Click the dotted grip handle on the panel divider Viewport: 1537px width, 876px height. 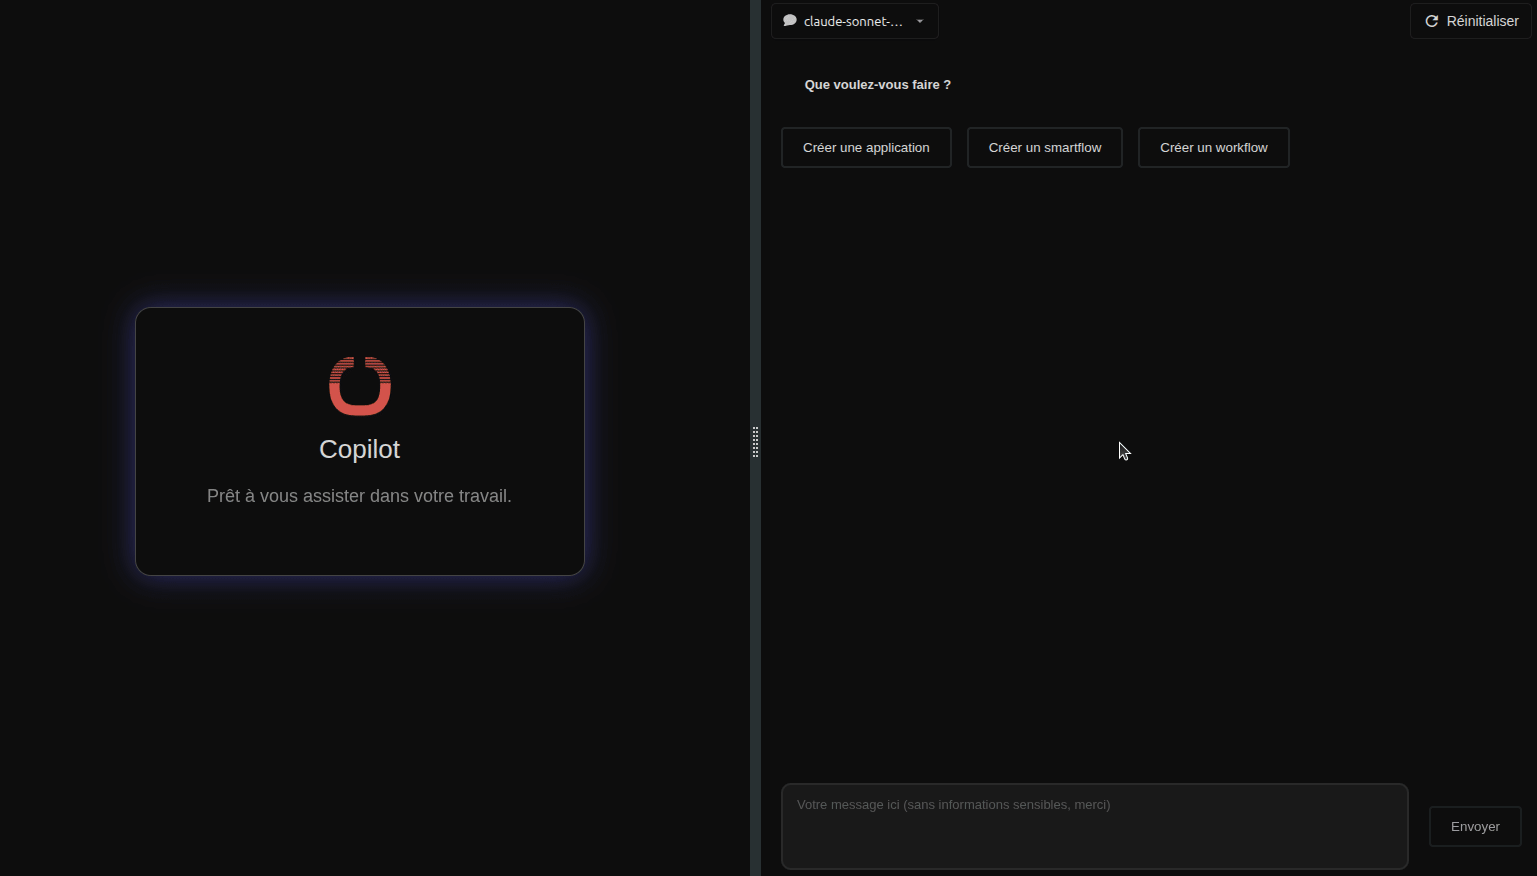755,442
